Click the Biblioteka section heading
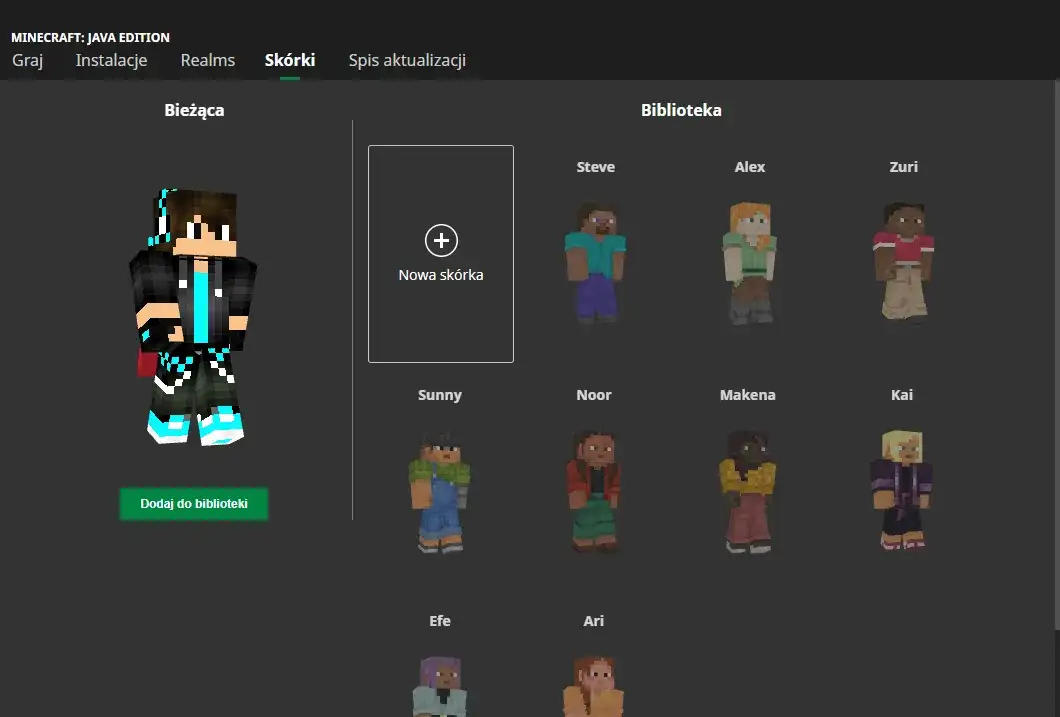Screen dimensions: 1060x717 [x=682, y=110]
